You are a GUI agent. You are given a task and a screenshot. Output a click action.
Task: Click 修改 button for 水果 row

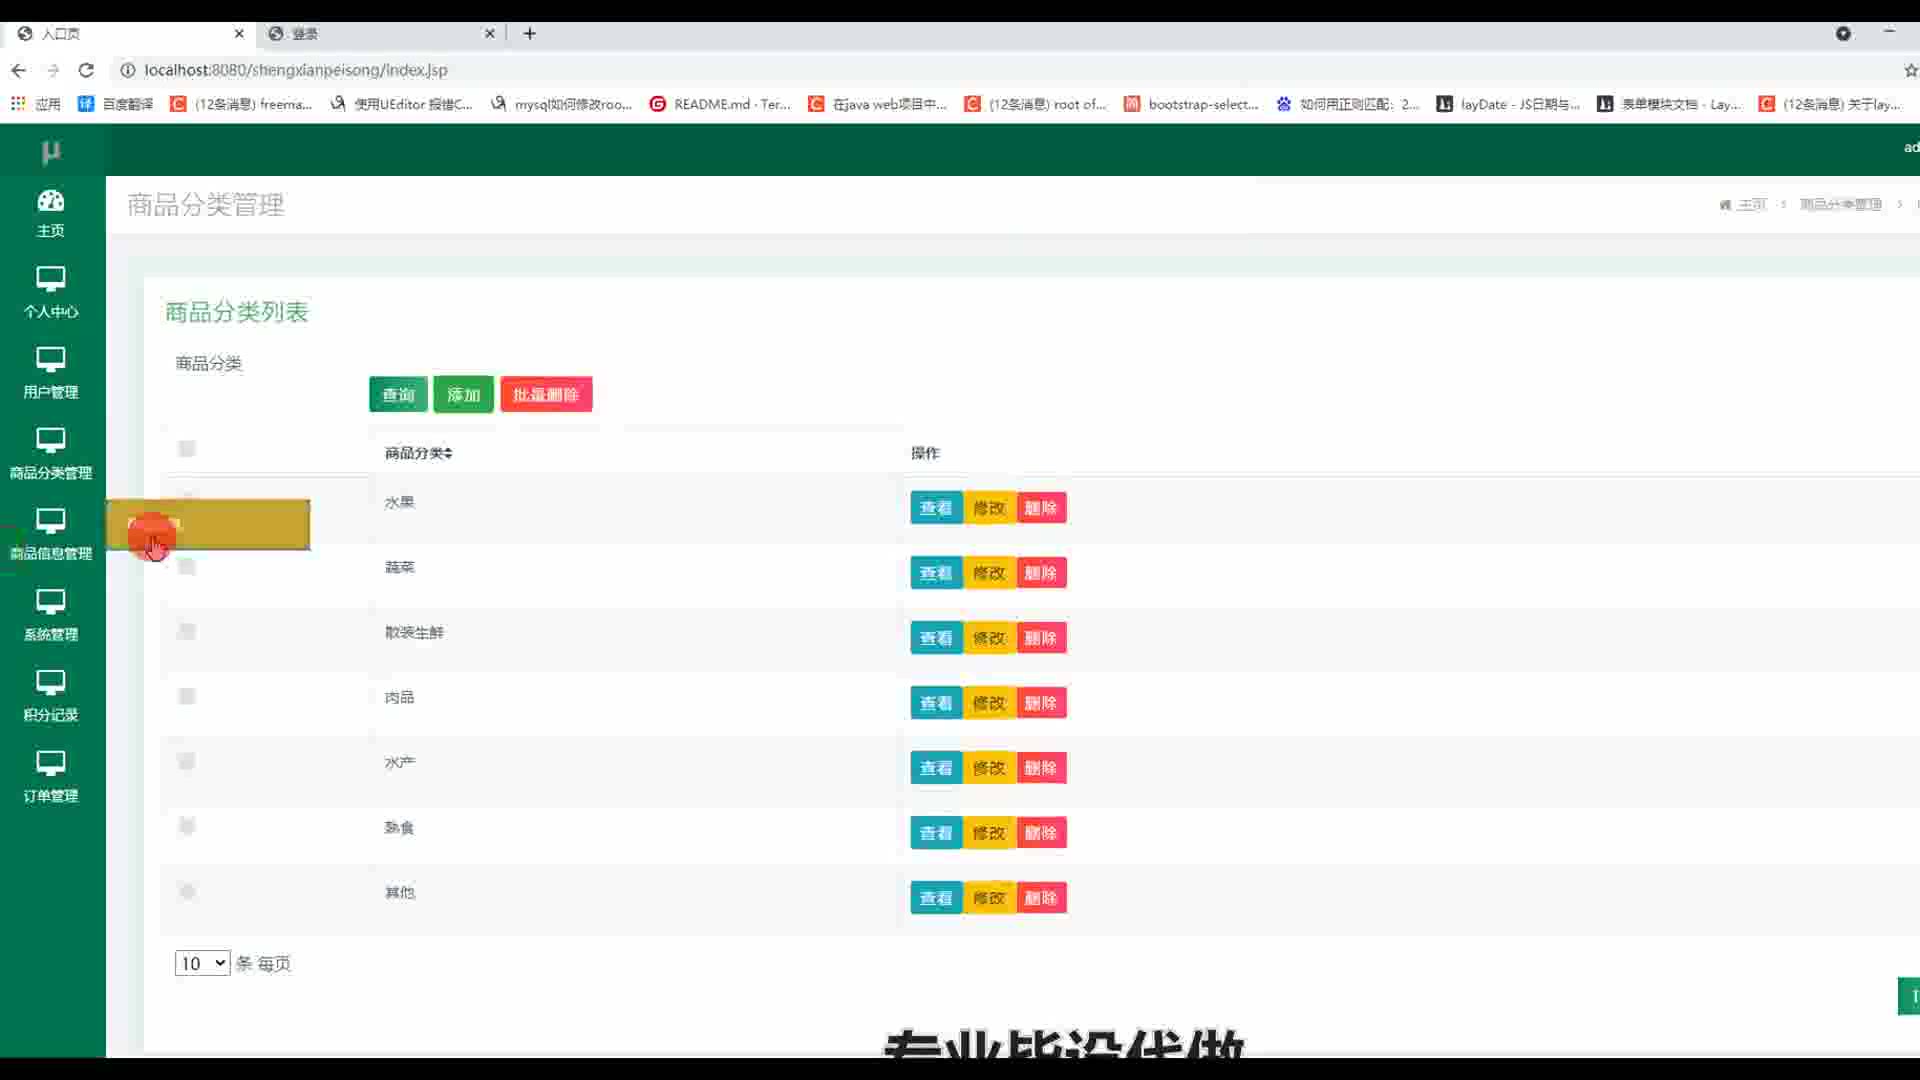click(989, 508)
